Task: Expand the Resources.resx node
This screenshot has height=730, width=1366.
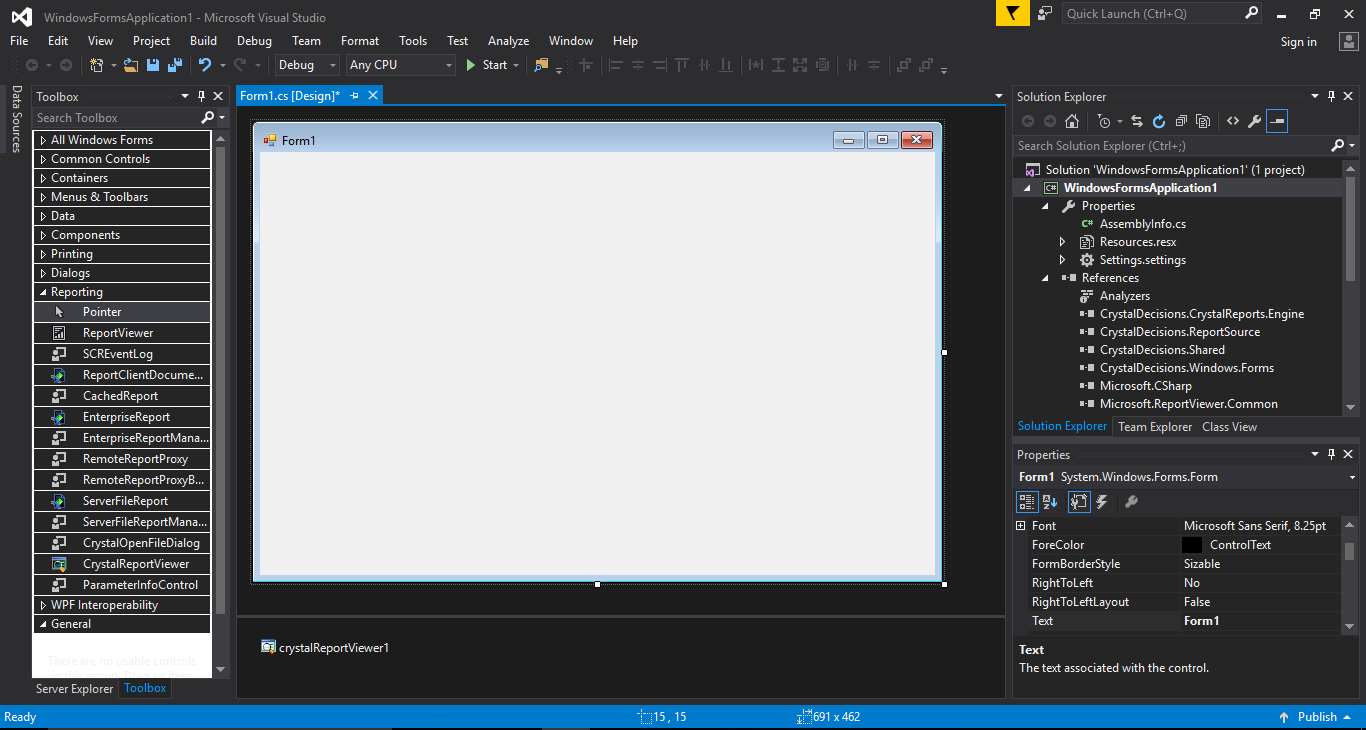Action: tap(1062, 242)
